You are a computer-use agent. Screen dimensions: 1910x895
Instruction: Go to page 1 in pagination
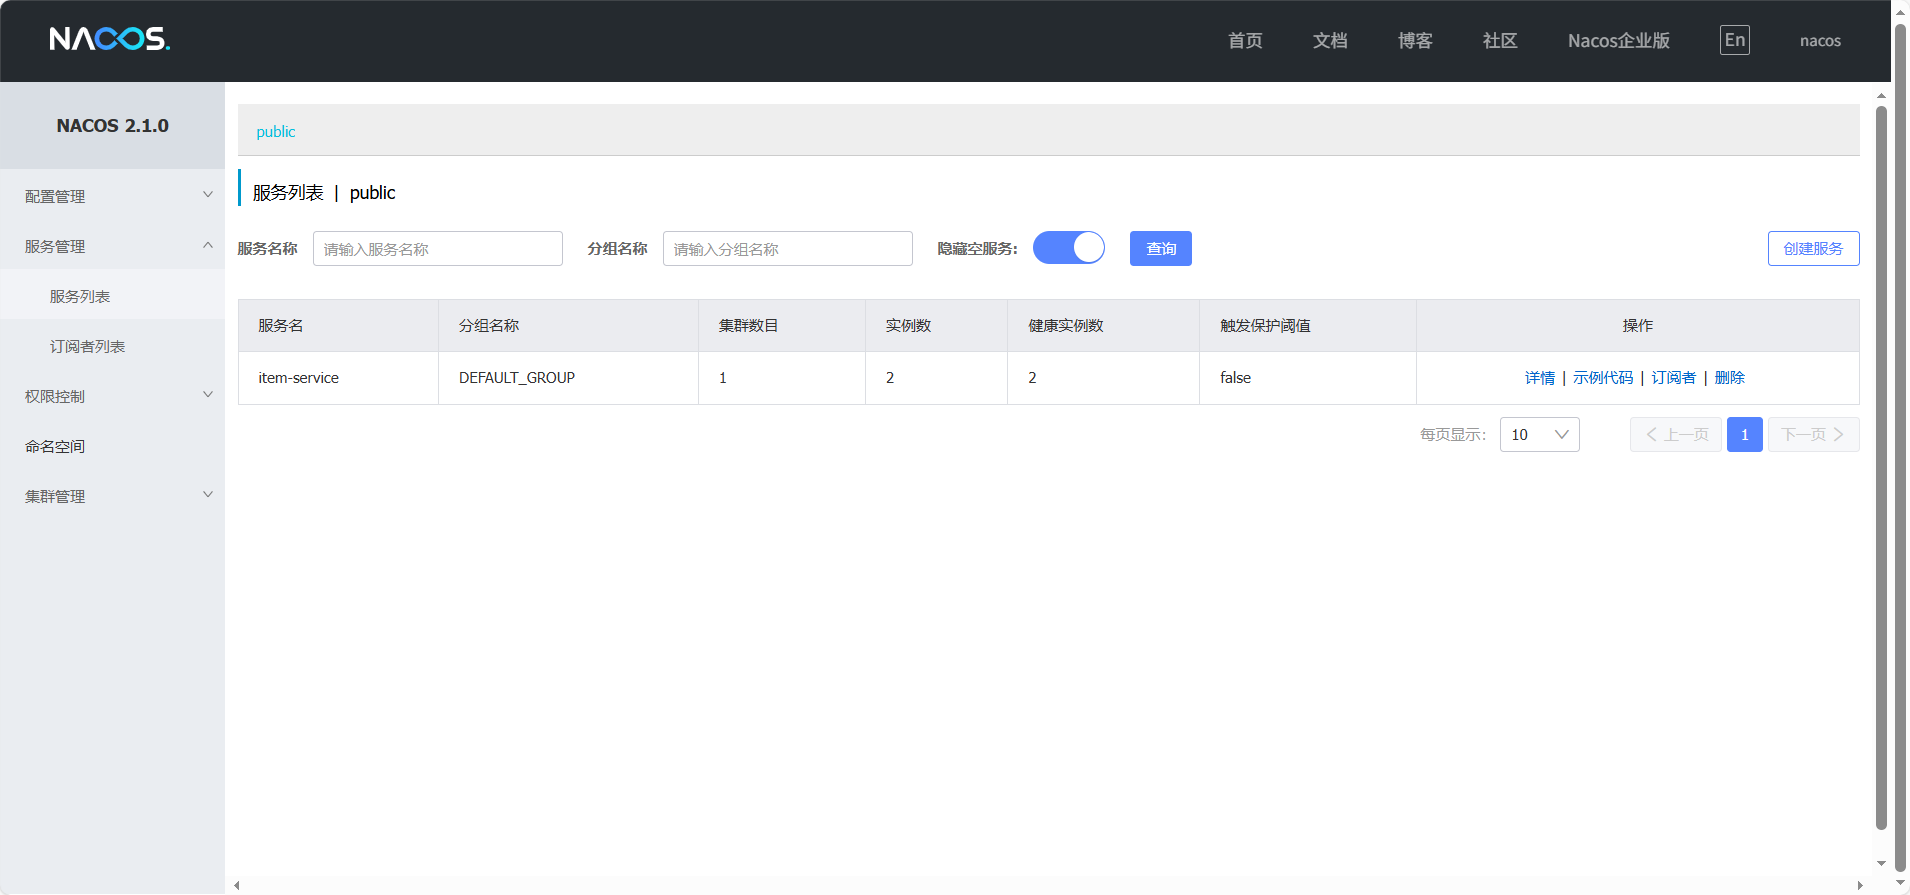click(1745, 435)
